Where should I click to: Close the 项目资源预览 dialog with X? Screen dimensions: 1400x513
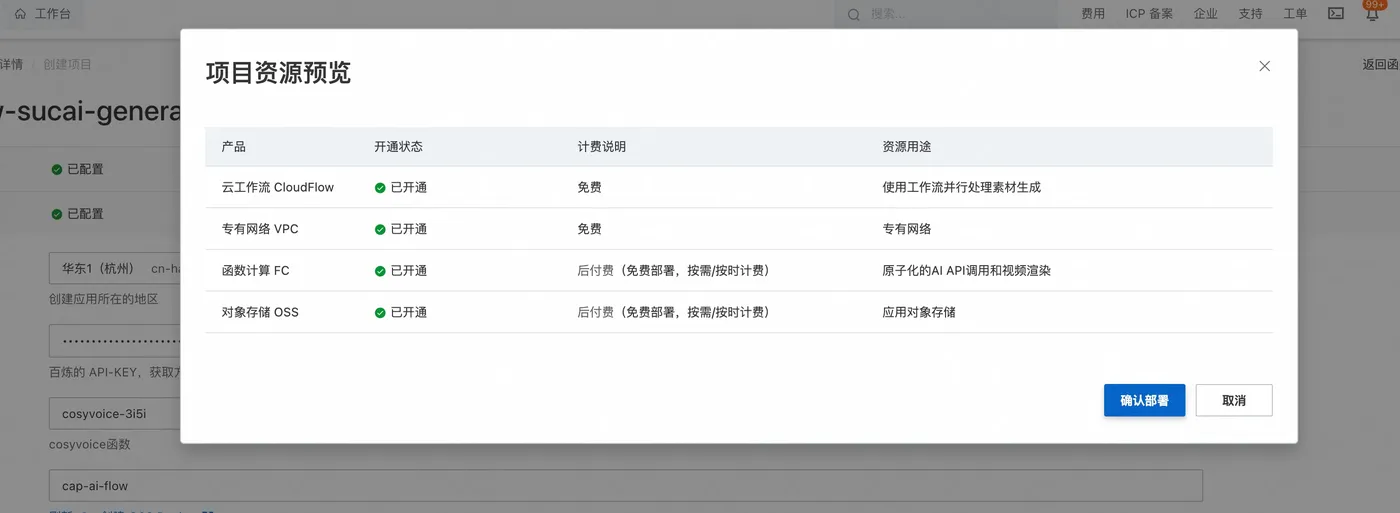1264,66
